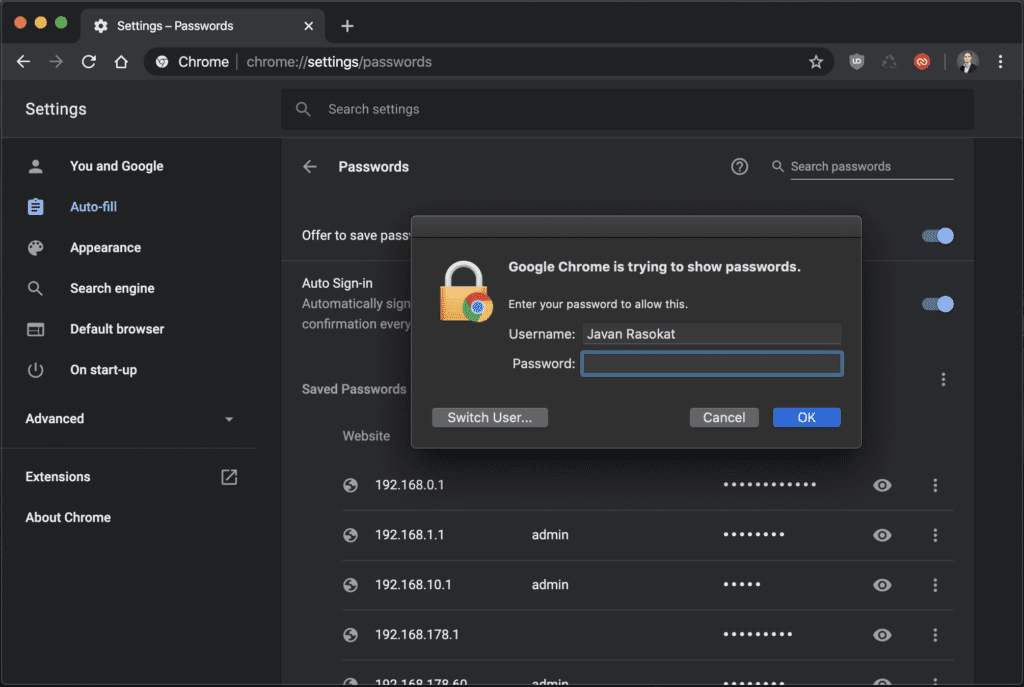Open Auto-fill settings section
Screen dimensions: 1024x687
[93, 206]
